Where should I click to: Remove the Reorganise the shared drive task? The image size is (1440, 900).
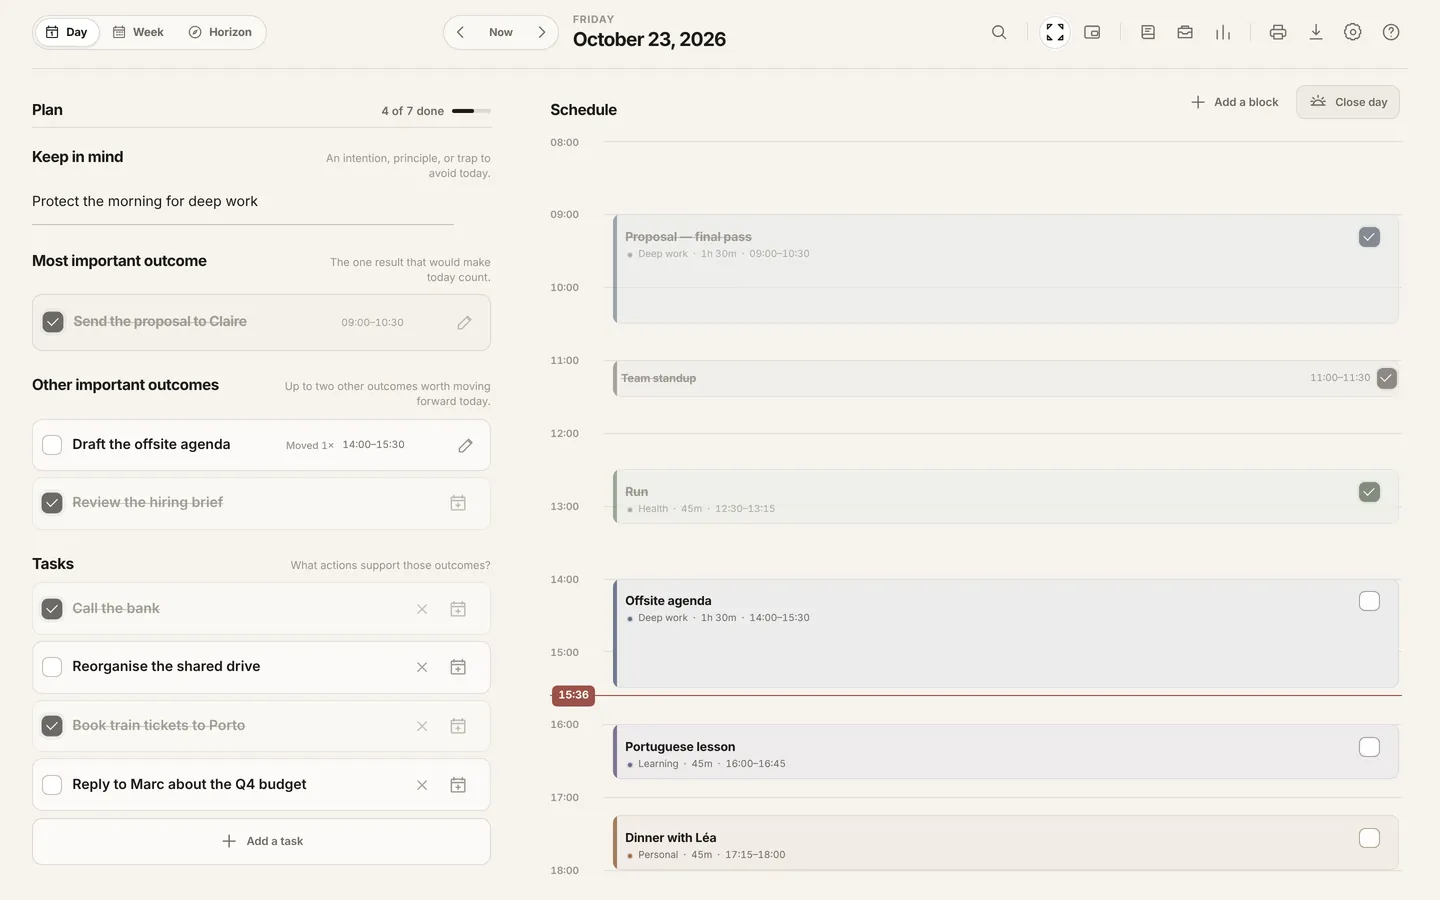[422, 667]
